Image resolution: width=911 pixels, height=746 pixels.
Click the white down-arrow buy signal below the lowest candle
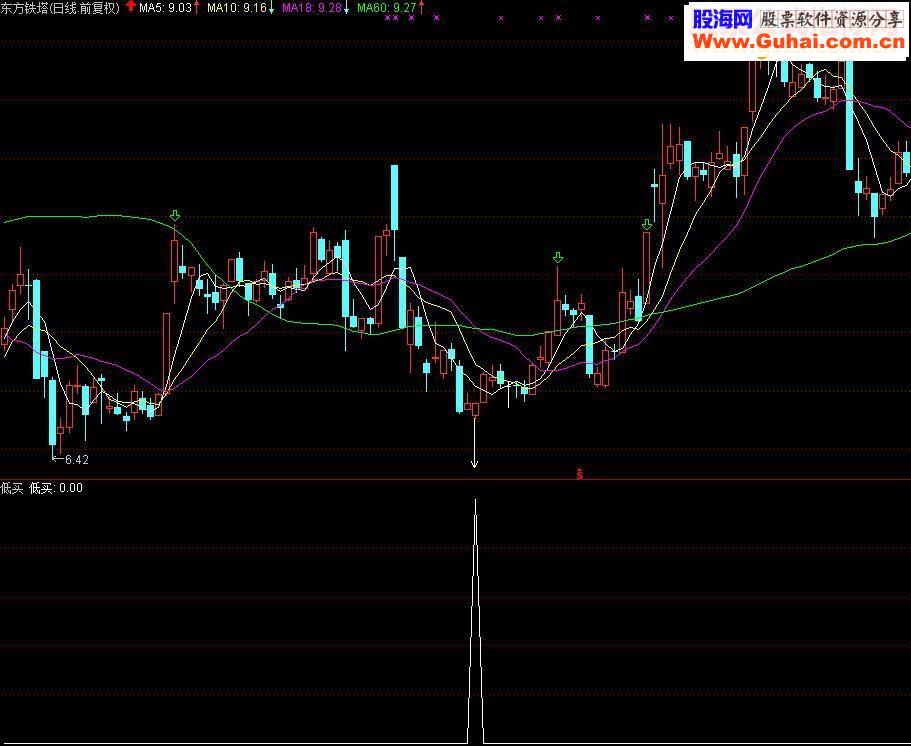(x=474, y=443)
